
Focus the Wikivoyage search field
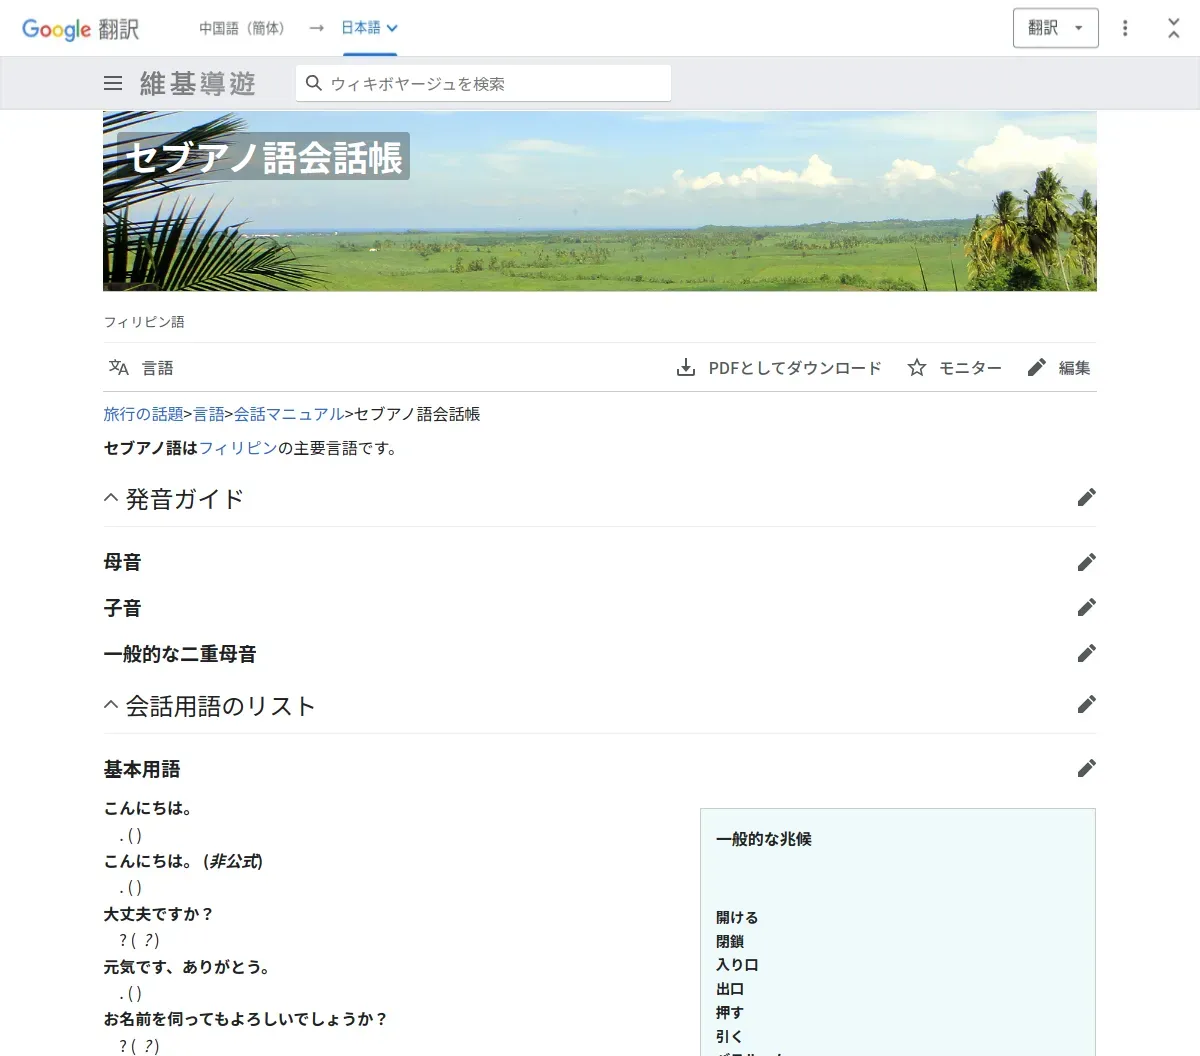pos(483,83)
